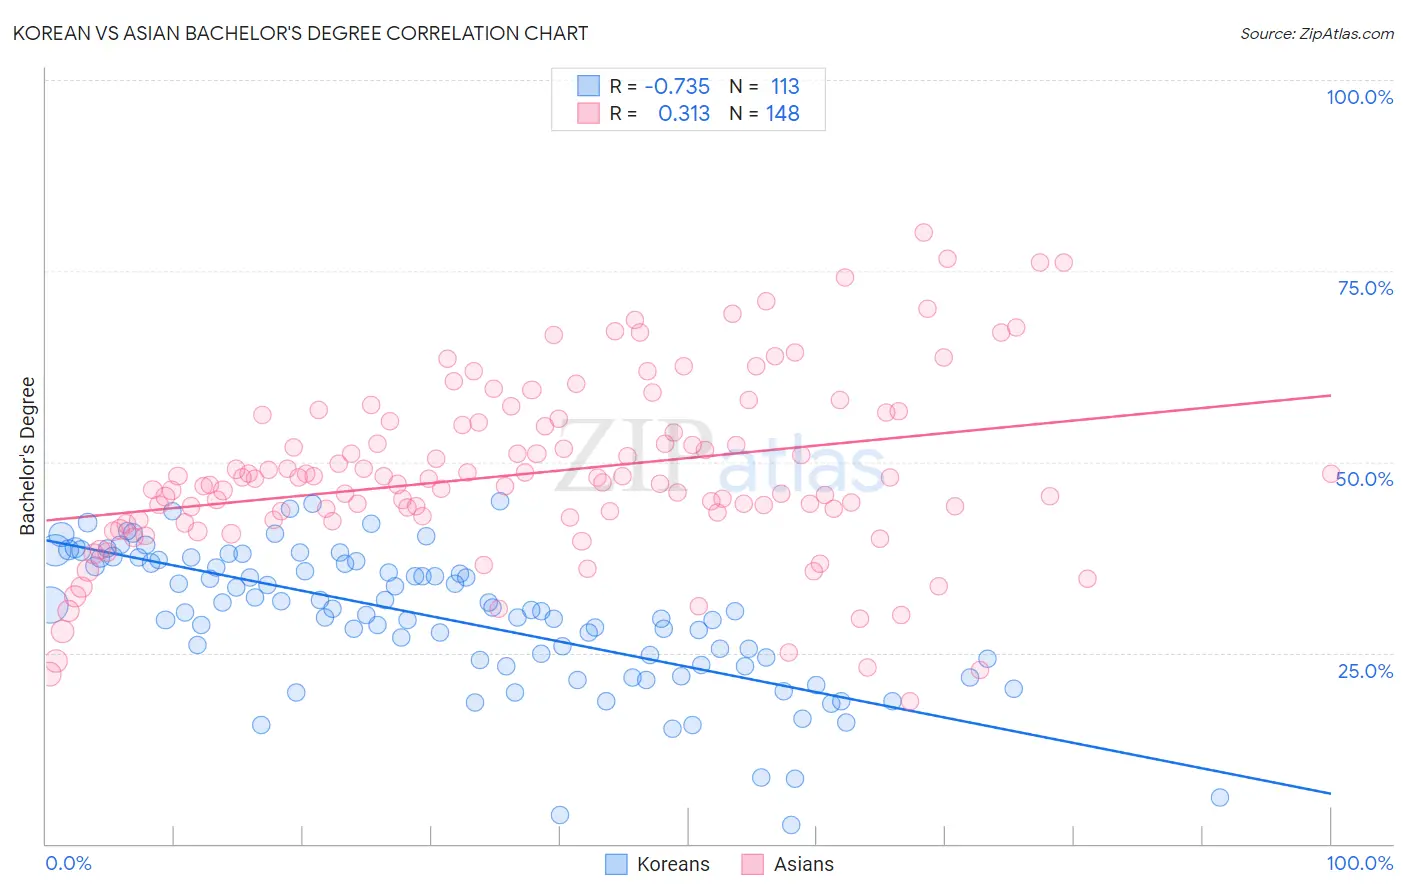
Task: Select the Koreans legend label
Action: (673, 864)
